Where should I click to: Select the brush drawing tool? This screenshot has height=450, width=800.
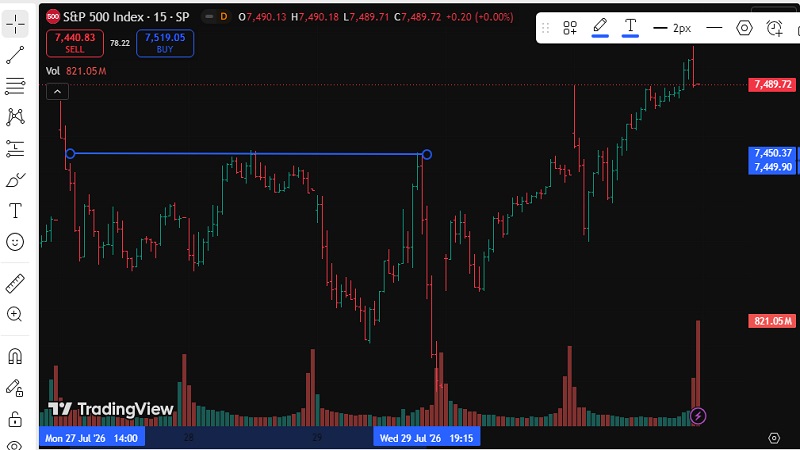(15, 180)
